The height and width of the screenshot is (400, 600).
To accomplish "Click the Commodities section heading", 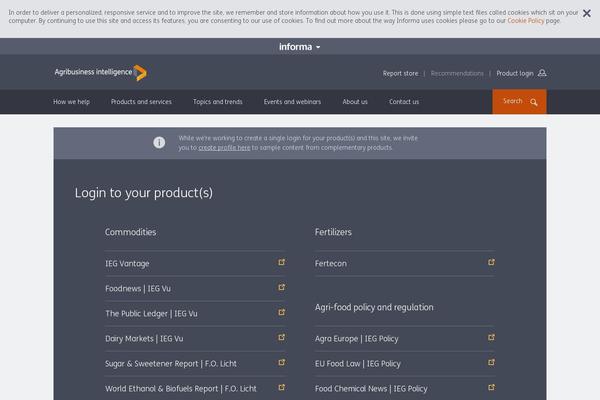I will pos(130,232).
